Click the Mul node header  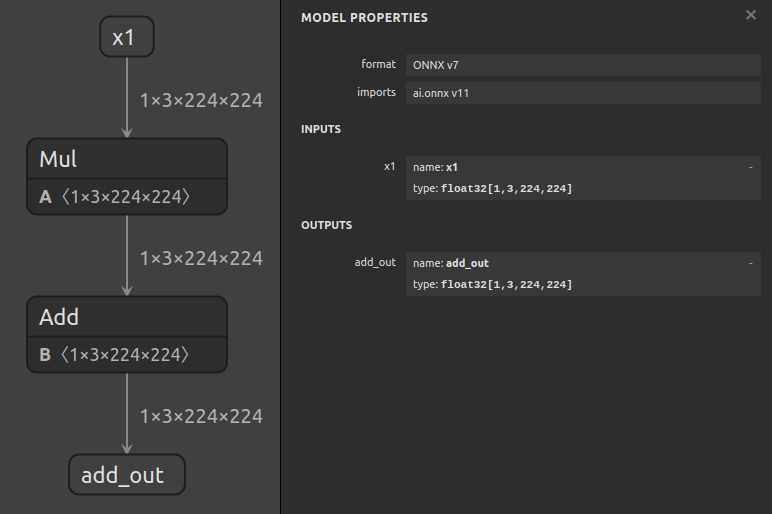(126, 159)
